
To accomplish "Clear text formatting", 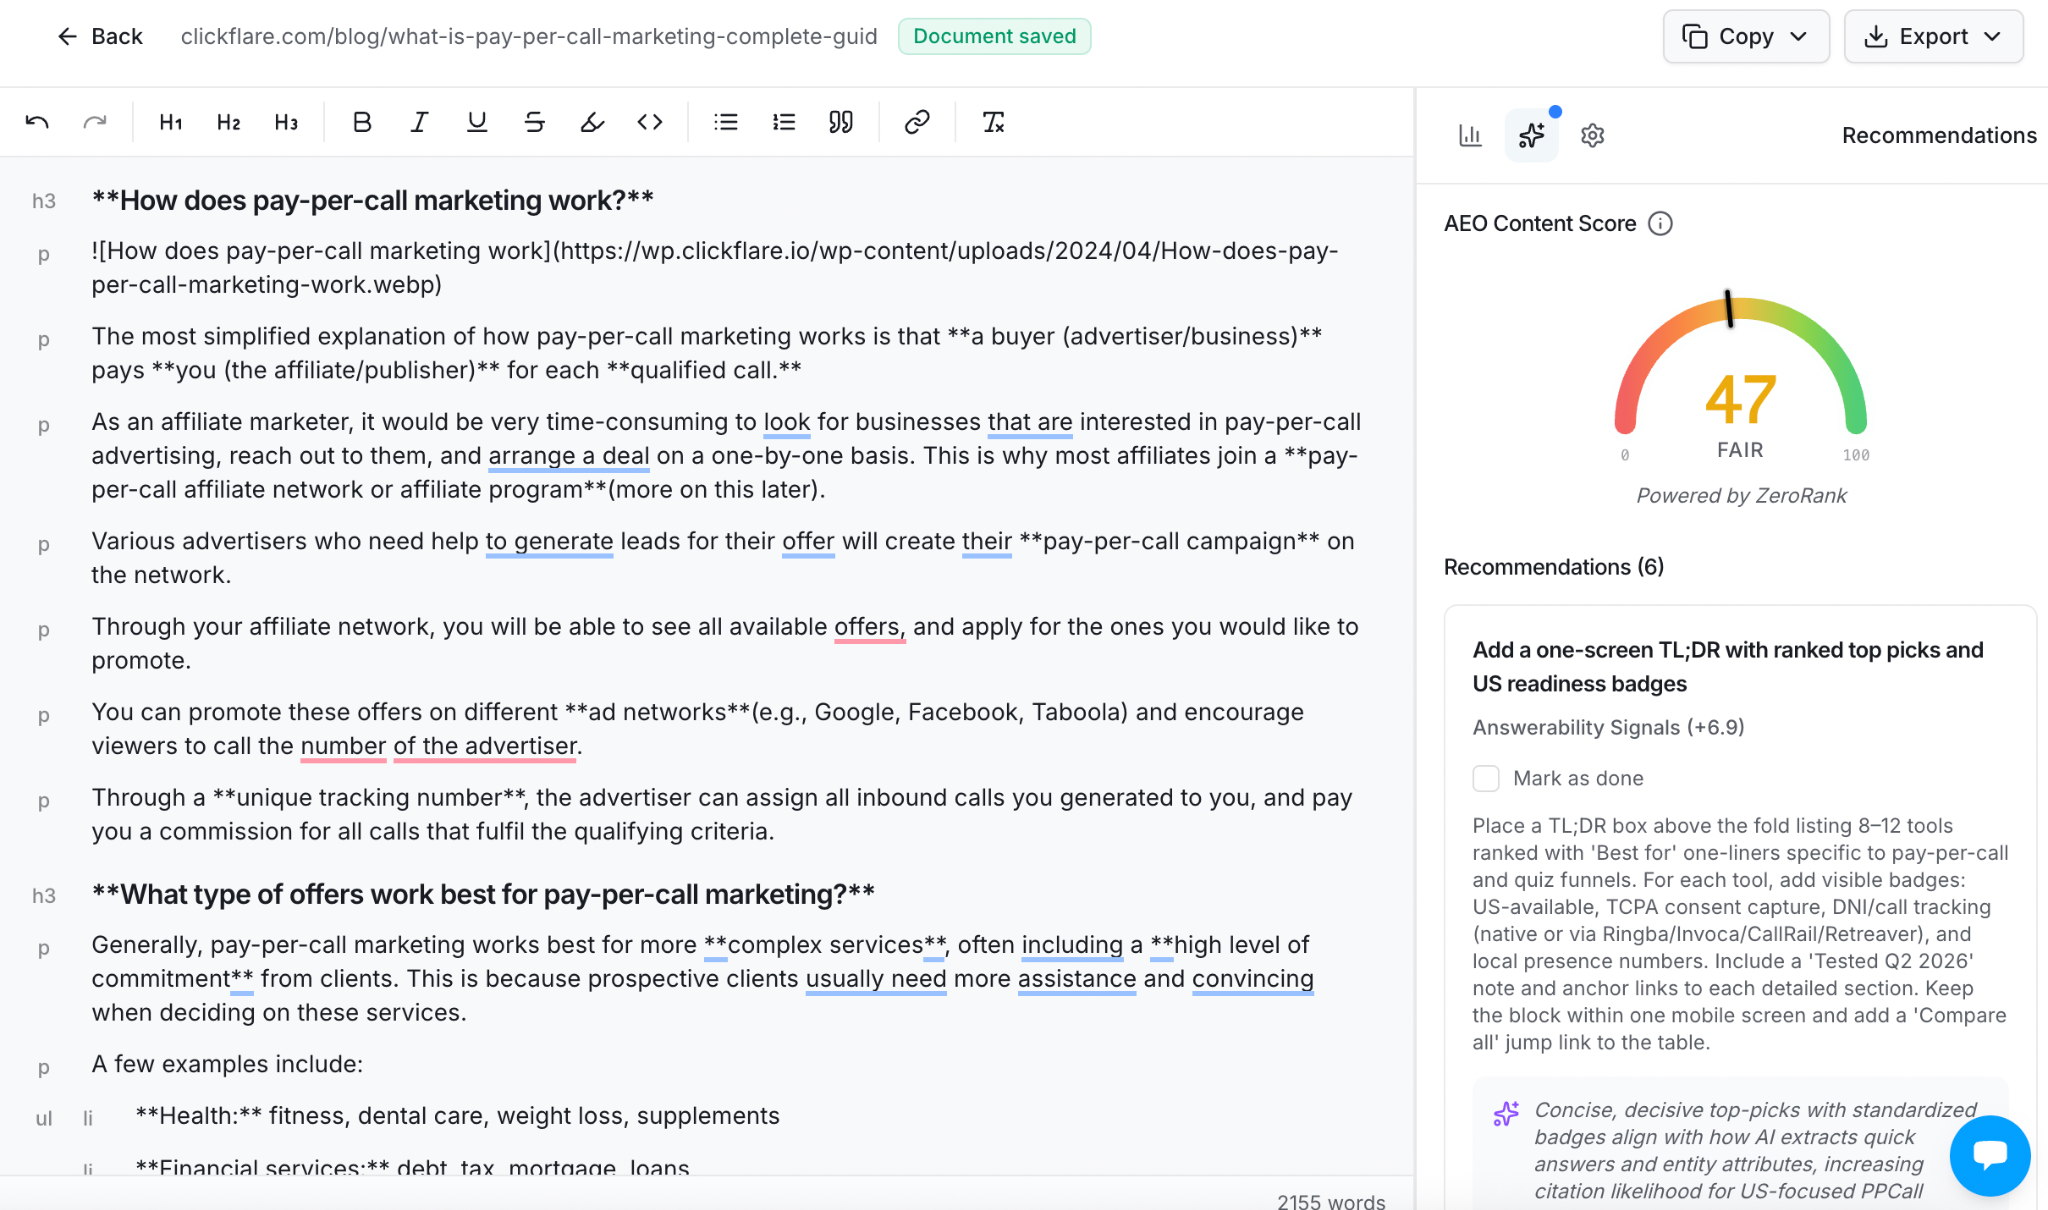I will click(x=993, y=122).
